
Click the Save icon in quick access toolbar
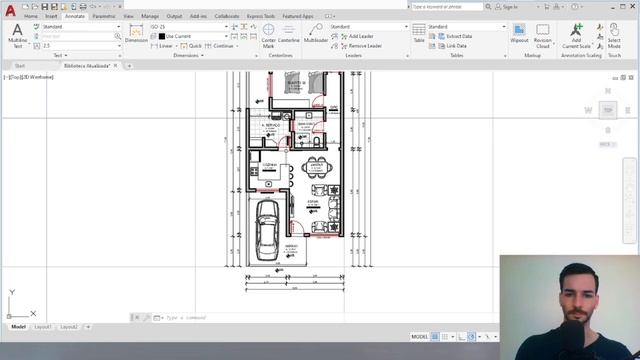(x=44, y=7)
